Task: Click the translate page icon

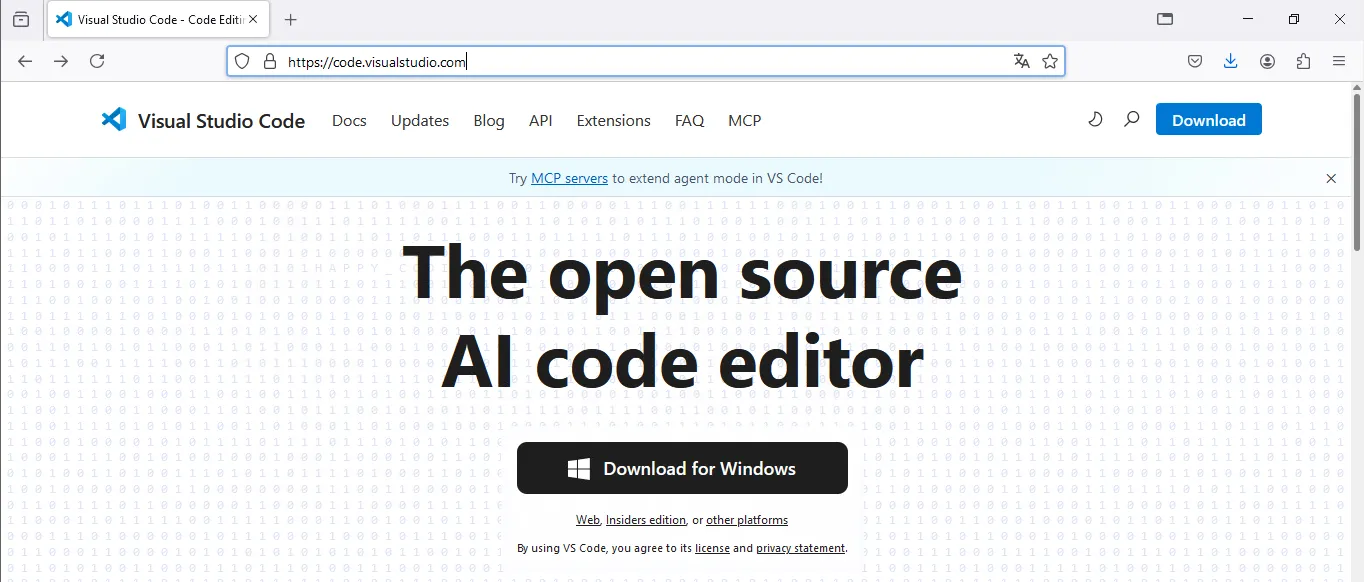Action: coord(1022,61)
